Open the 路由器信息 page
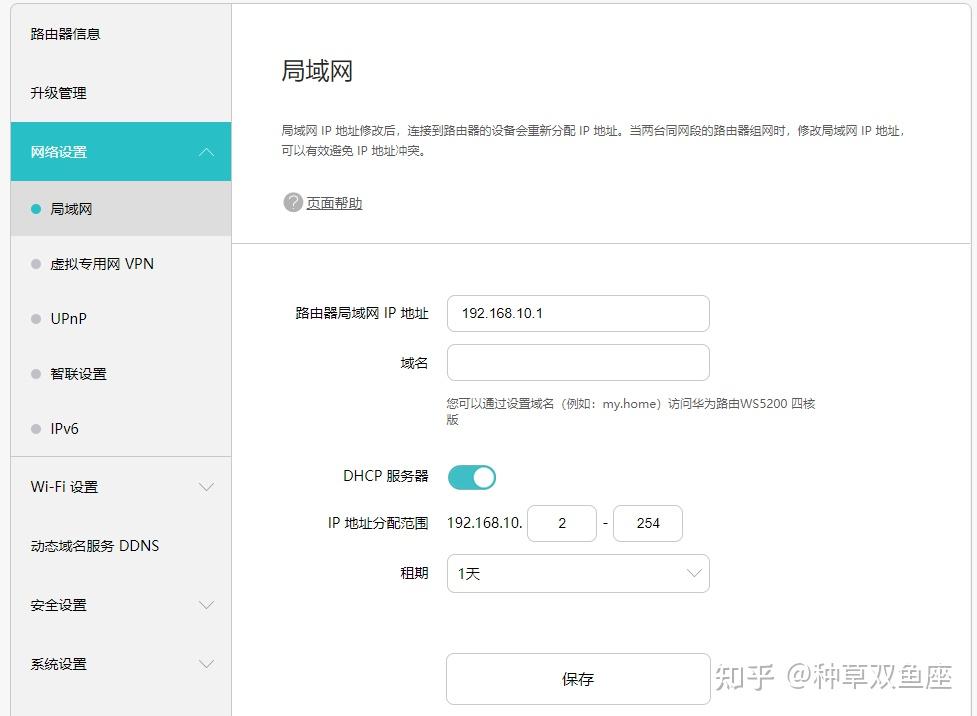Viewport: 977px width, 716px height. 64,33
